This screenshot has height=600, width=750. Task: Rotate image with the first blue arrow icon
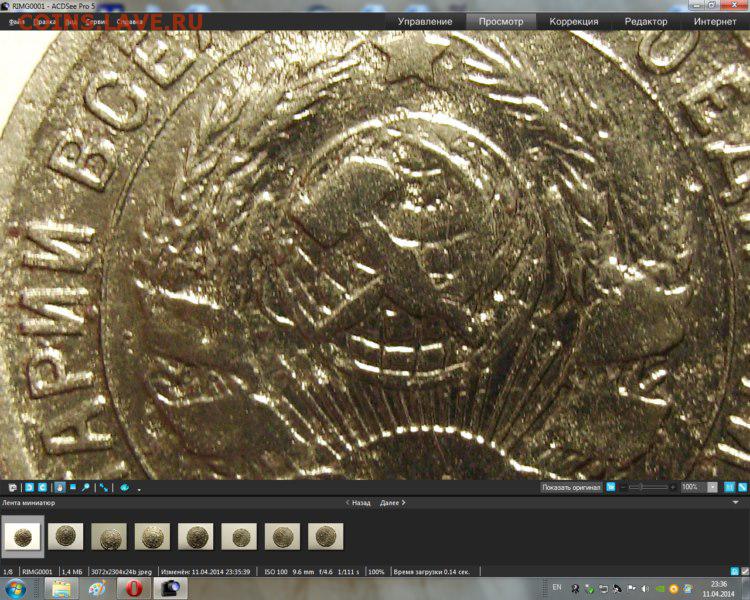pos(29,487)
